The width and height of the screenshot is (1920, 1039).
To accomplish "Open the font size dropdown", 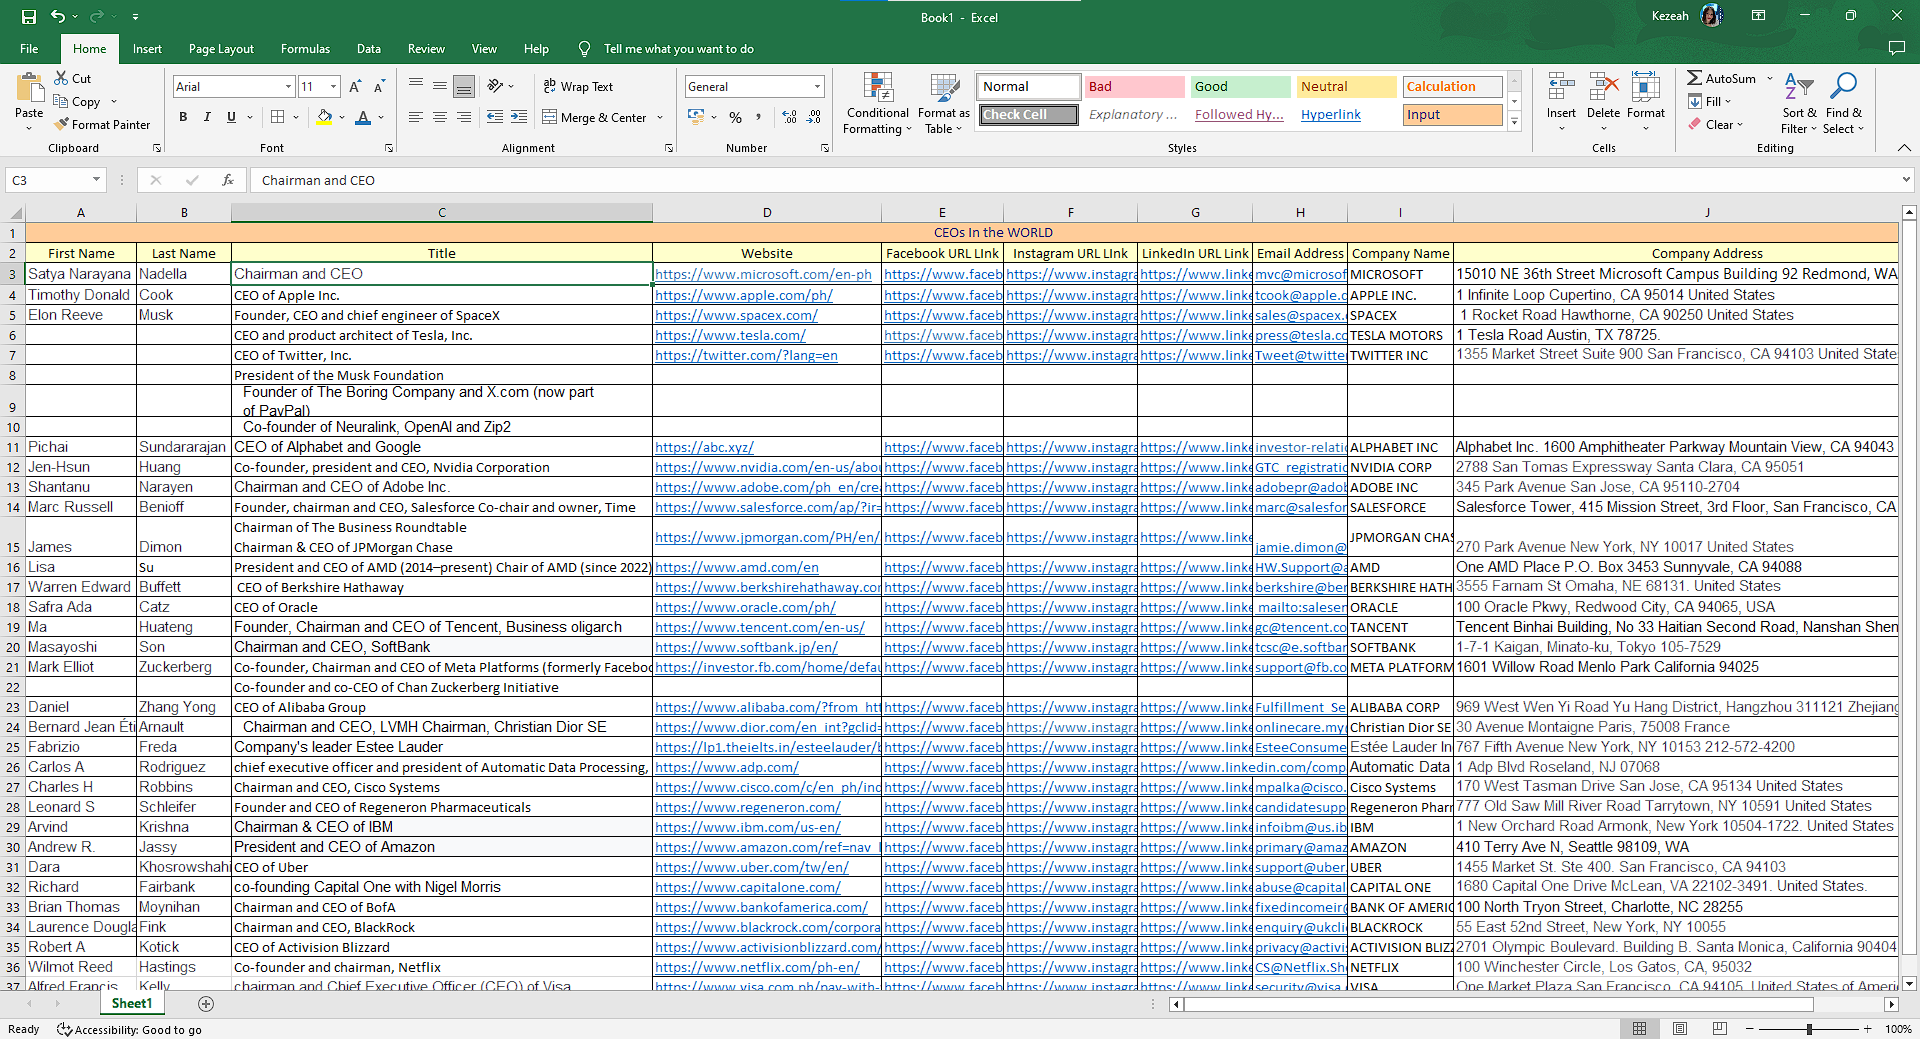I will [x=333, y=87].
